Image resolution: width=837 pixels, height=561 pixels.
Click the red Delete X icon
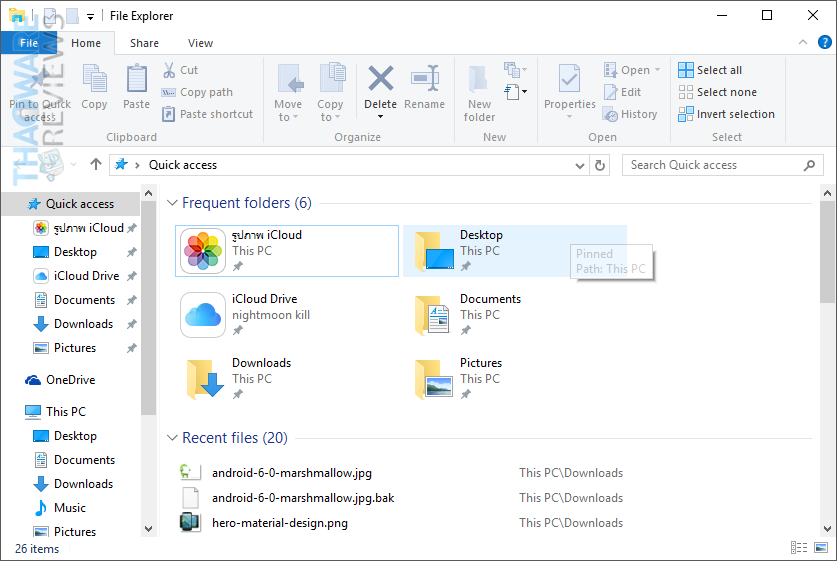coord(381,78)
